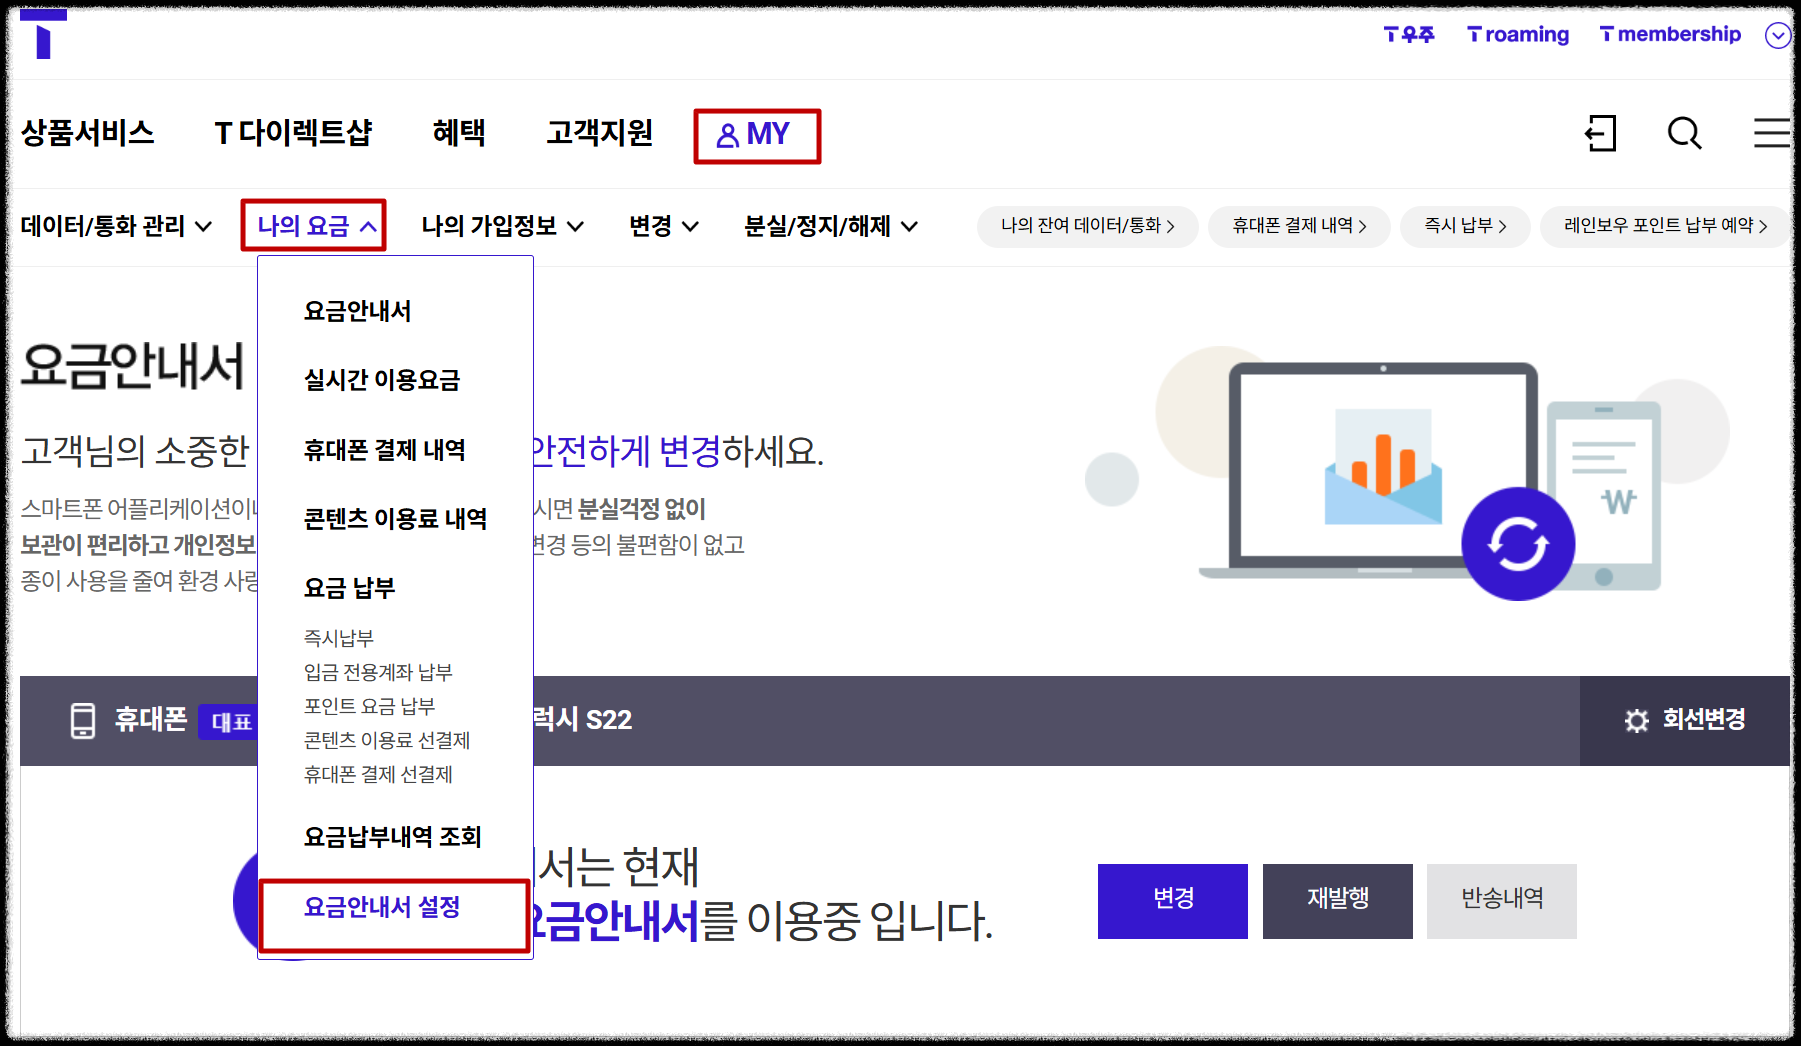Click the phone icon beside 휴대폰
The image size is (1801, 1046).
pos(83,720)
